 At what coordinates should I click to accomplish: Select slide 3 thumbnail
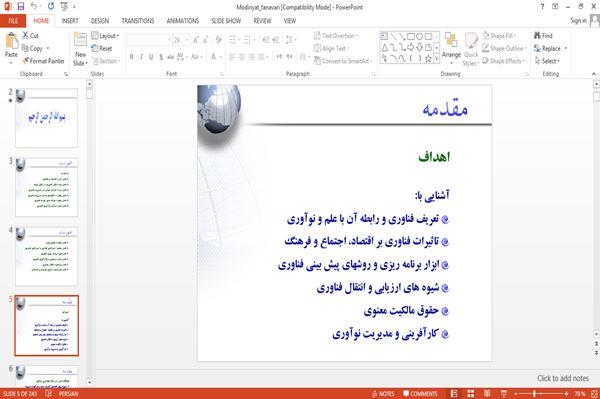tap(47, 187)
